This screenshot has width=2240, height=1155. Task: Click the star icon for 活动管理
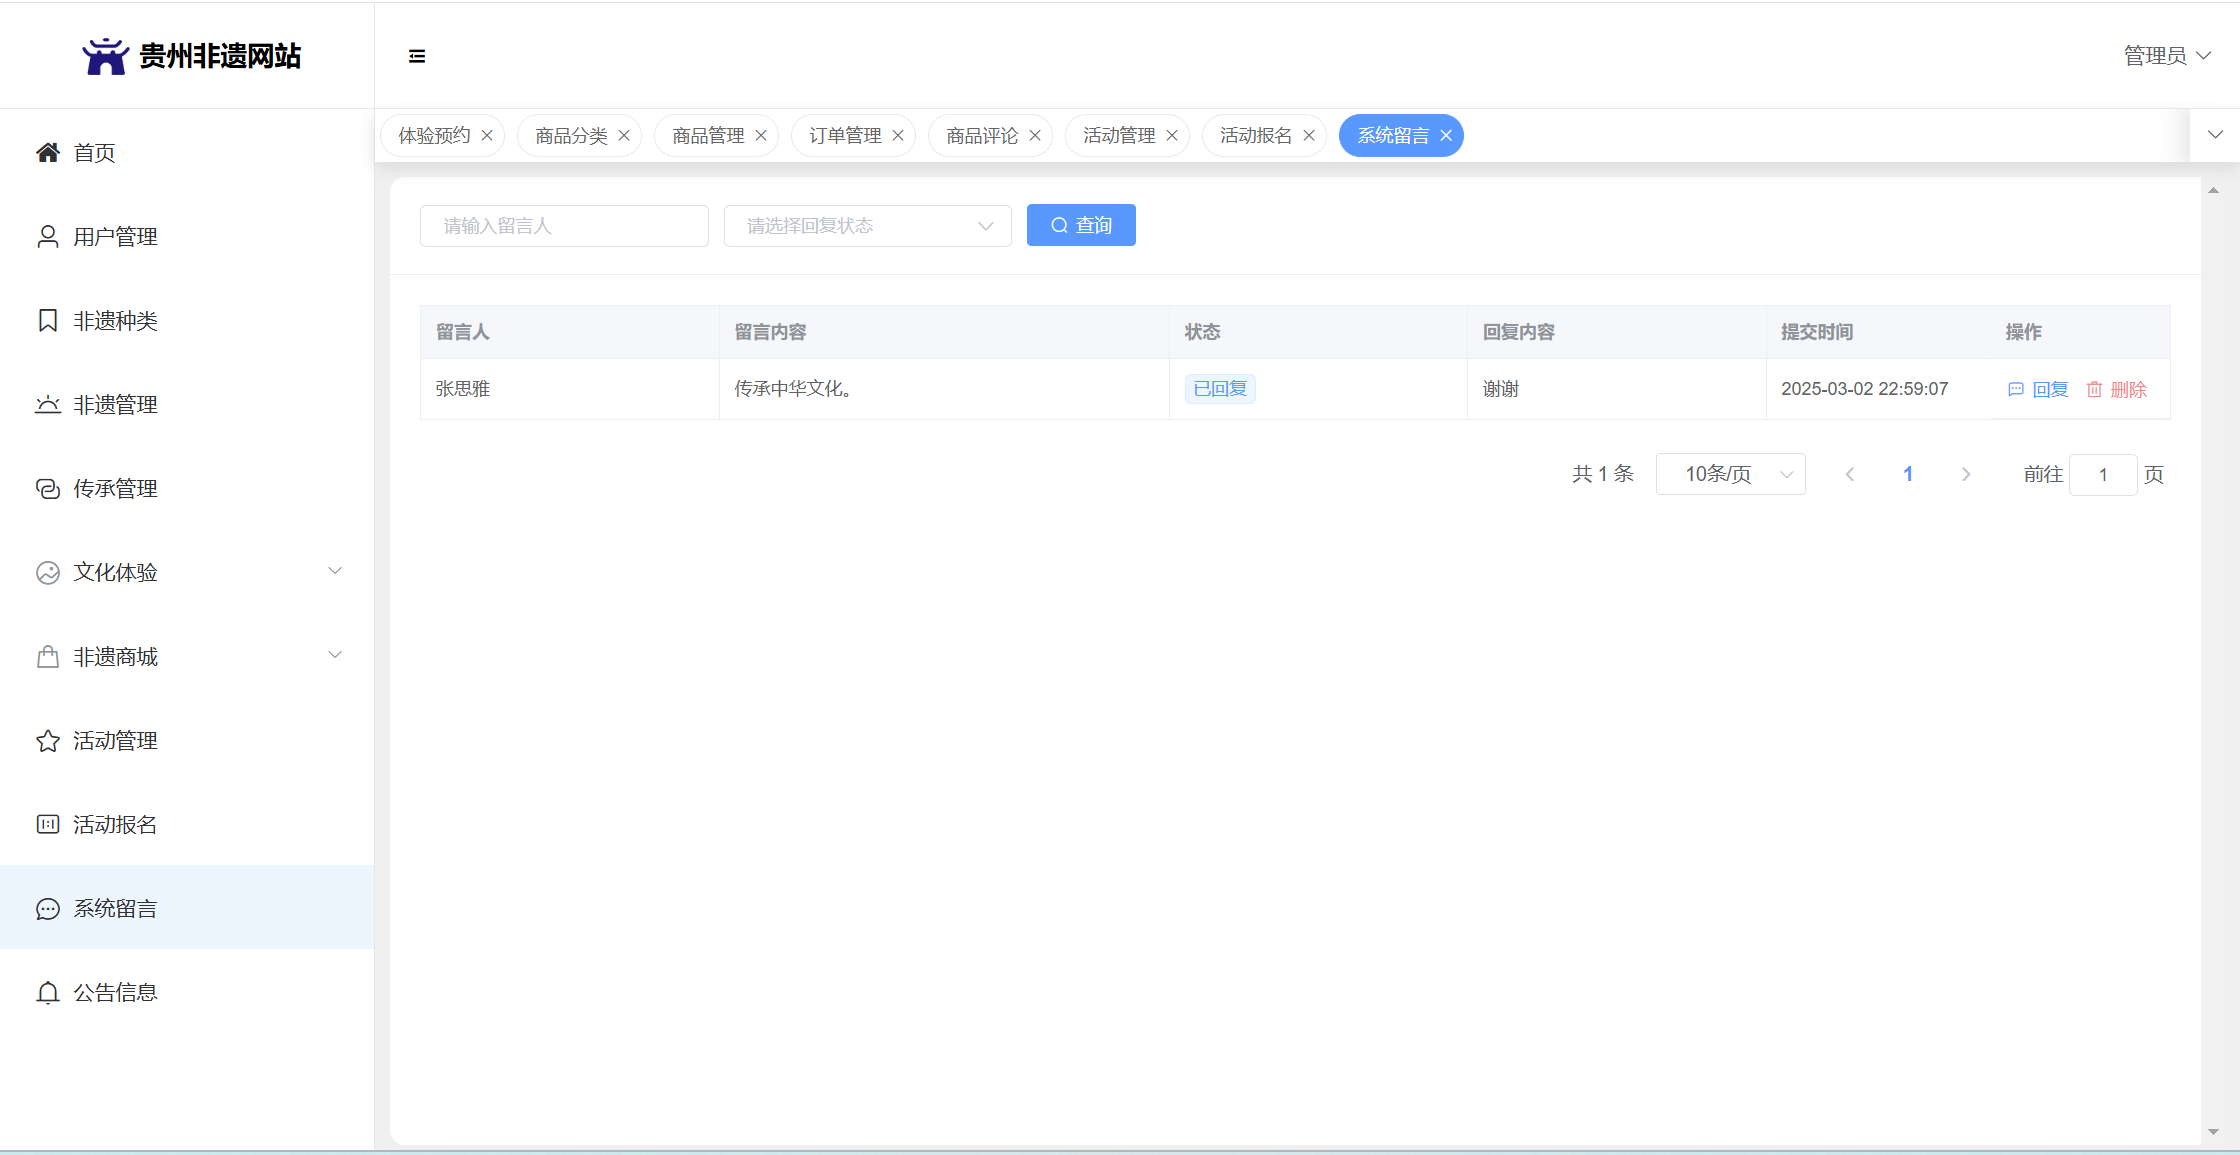[48, 740]
